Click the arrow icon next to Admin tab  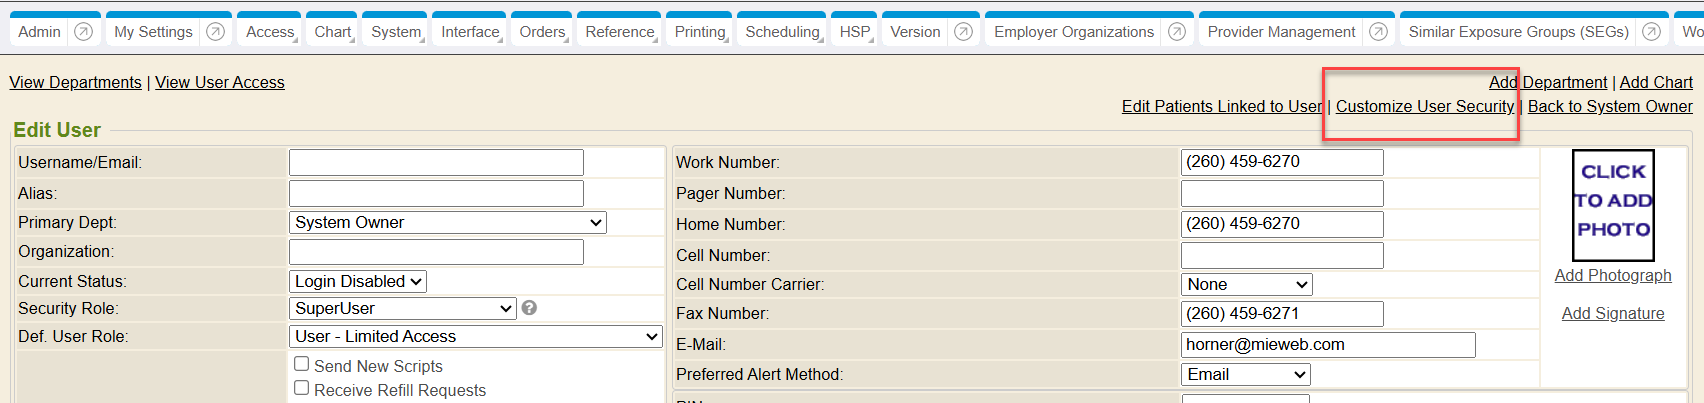[84, 32]
